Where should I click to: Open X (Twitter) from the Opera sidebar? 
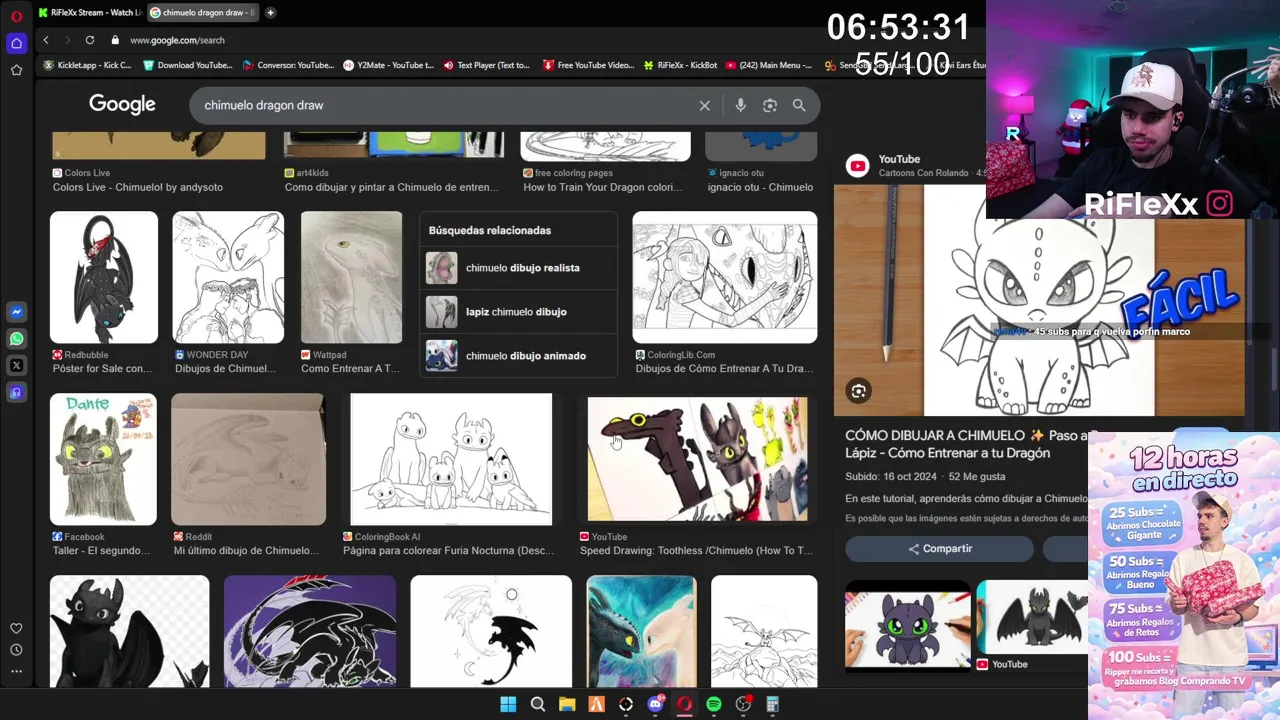click(16, 366)
